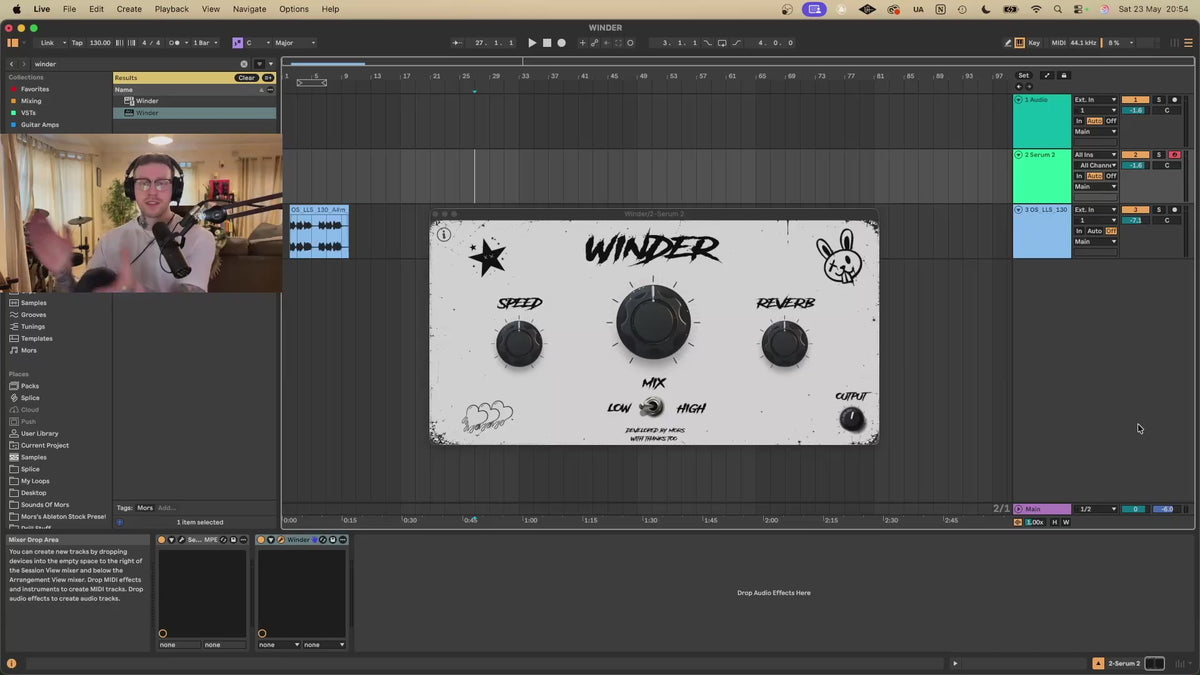The image size is (1200, 675).
Task: Click the Clear button in Results
Action: [x=246, y=78]
